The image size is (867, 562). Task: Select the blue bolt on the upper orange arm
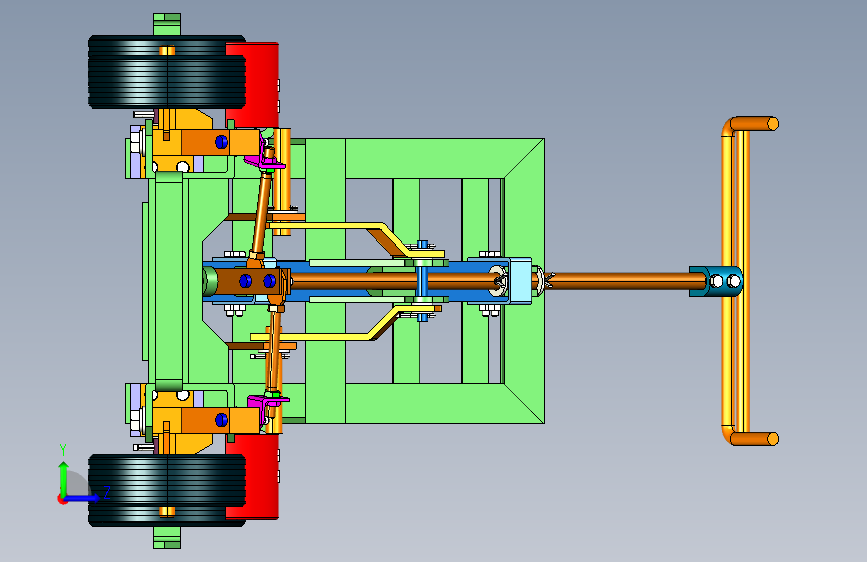(x=221, y=142)
